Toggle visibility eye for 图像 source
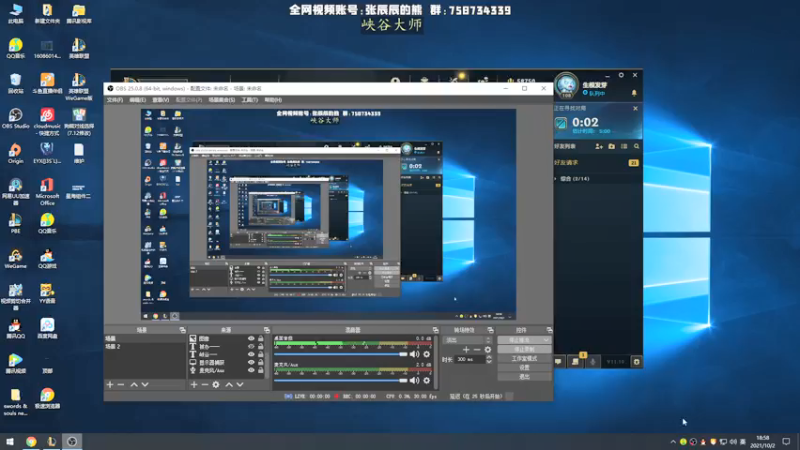The width and height of the screenshot is (800, 450). [251, 338]
